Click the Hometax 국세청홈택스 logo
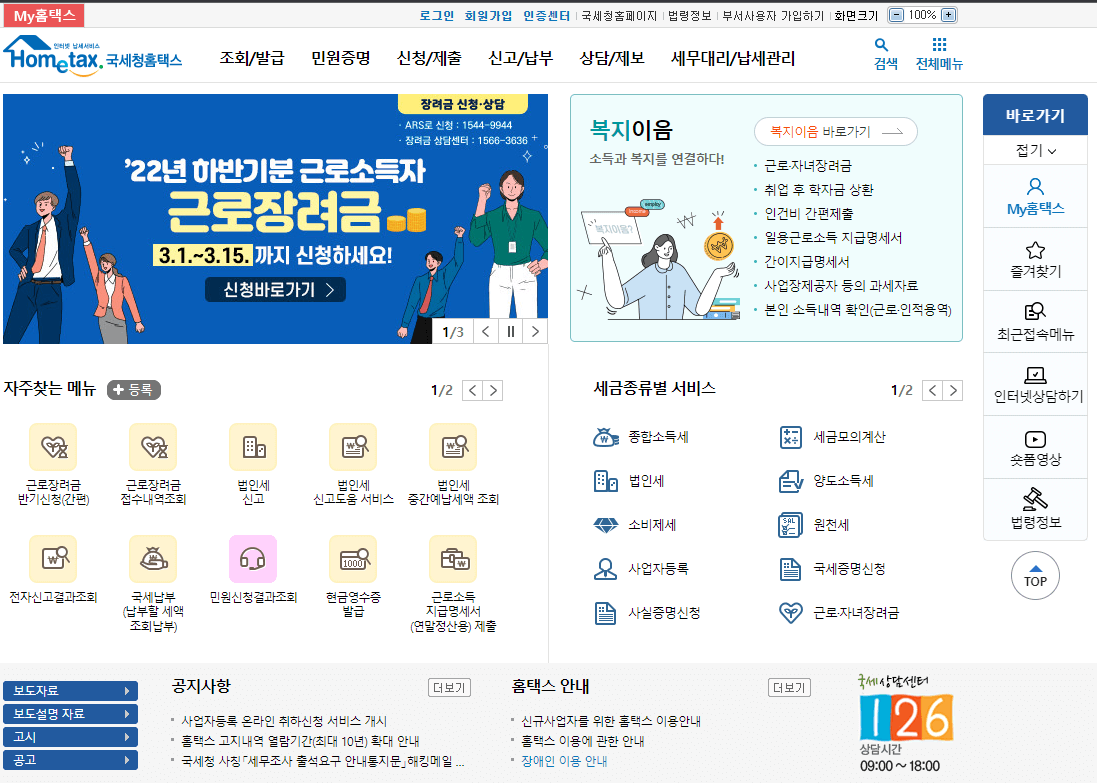Viewport: 1097px width, 783px height. 92,56
